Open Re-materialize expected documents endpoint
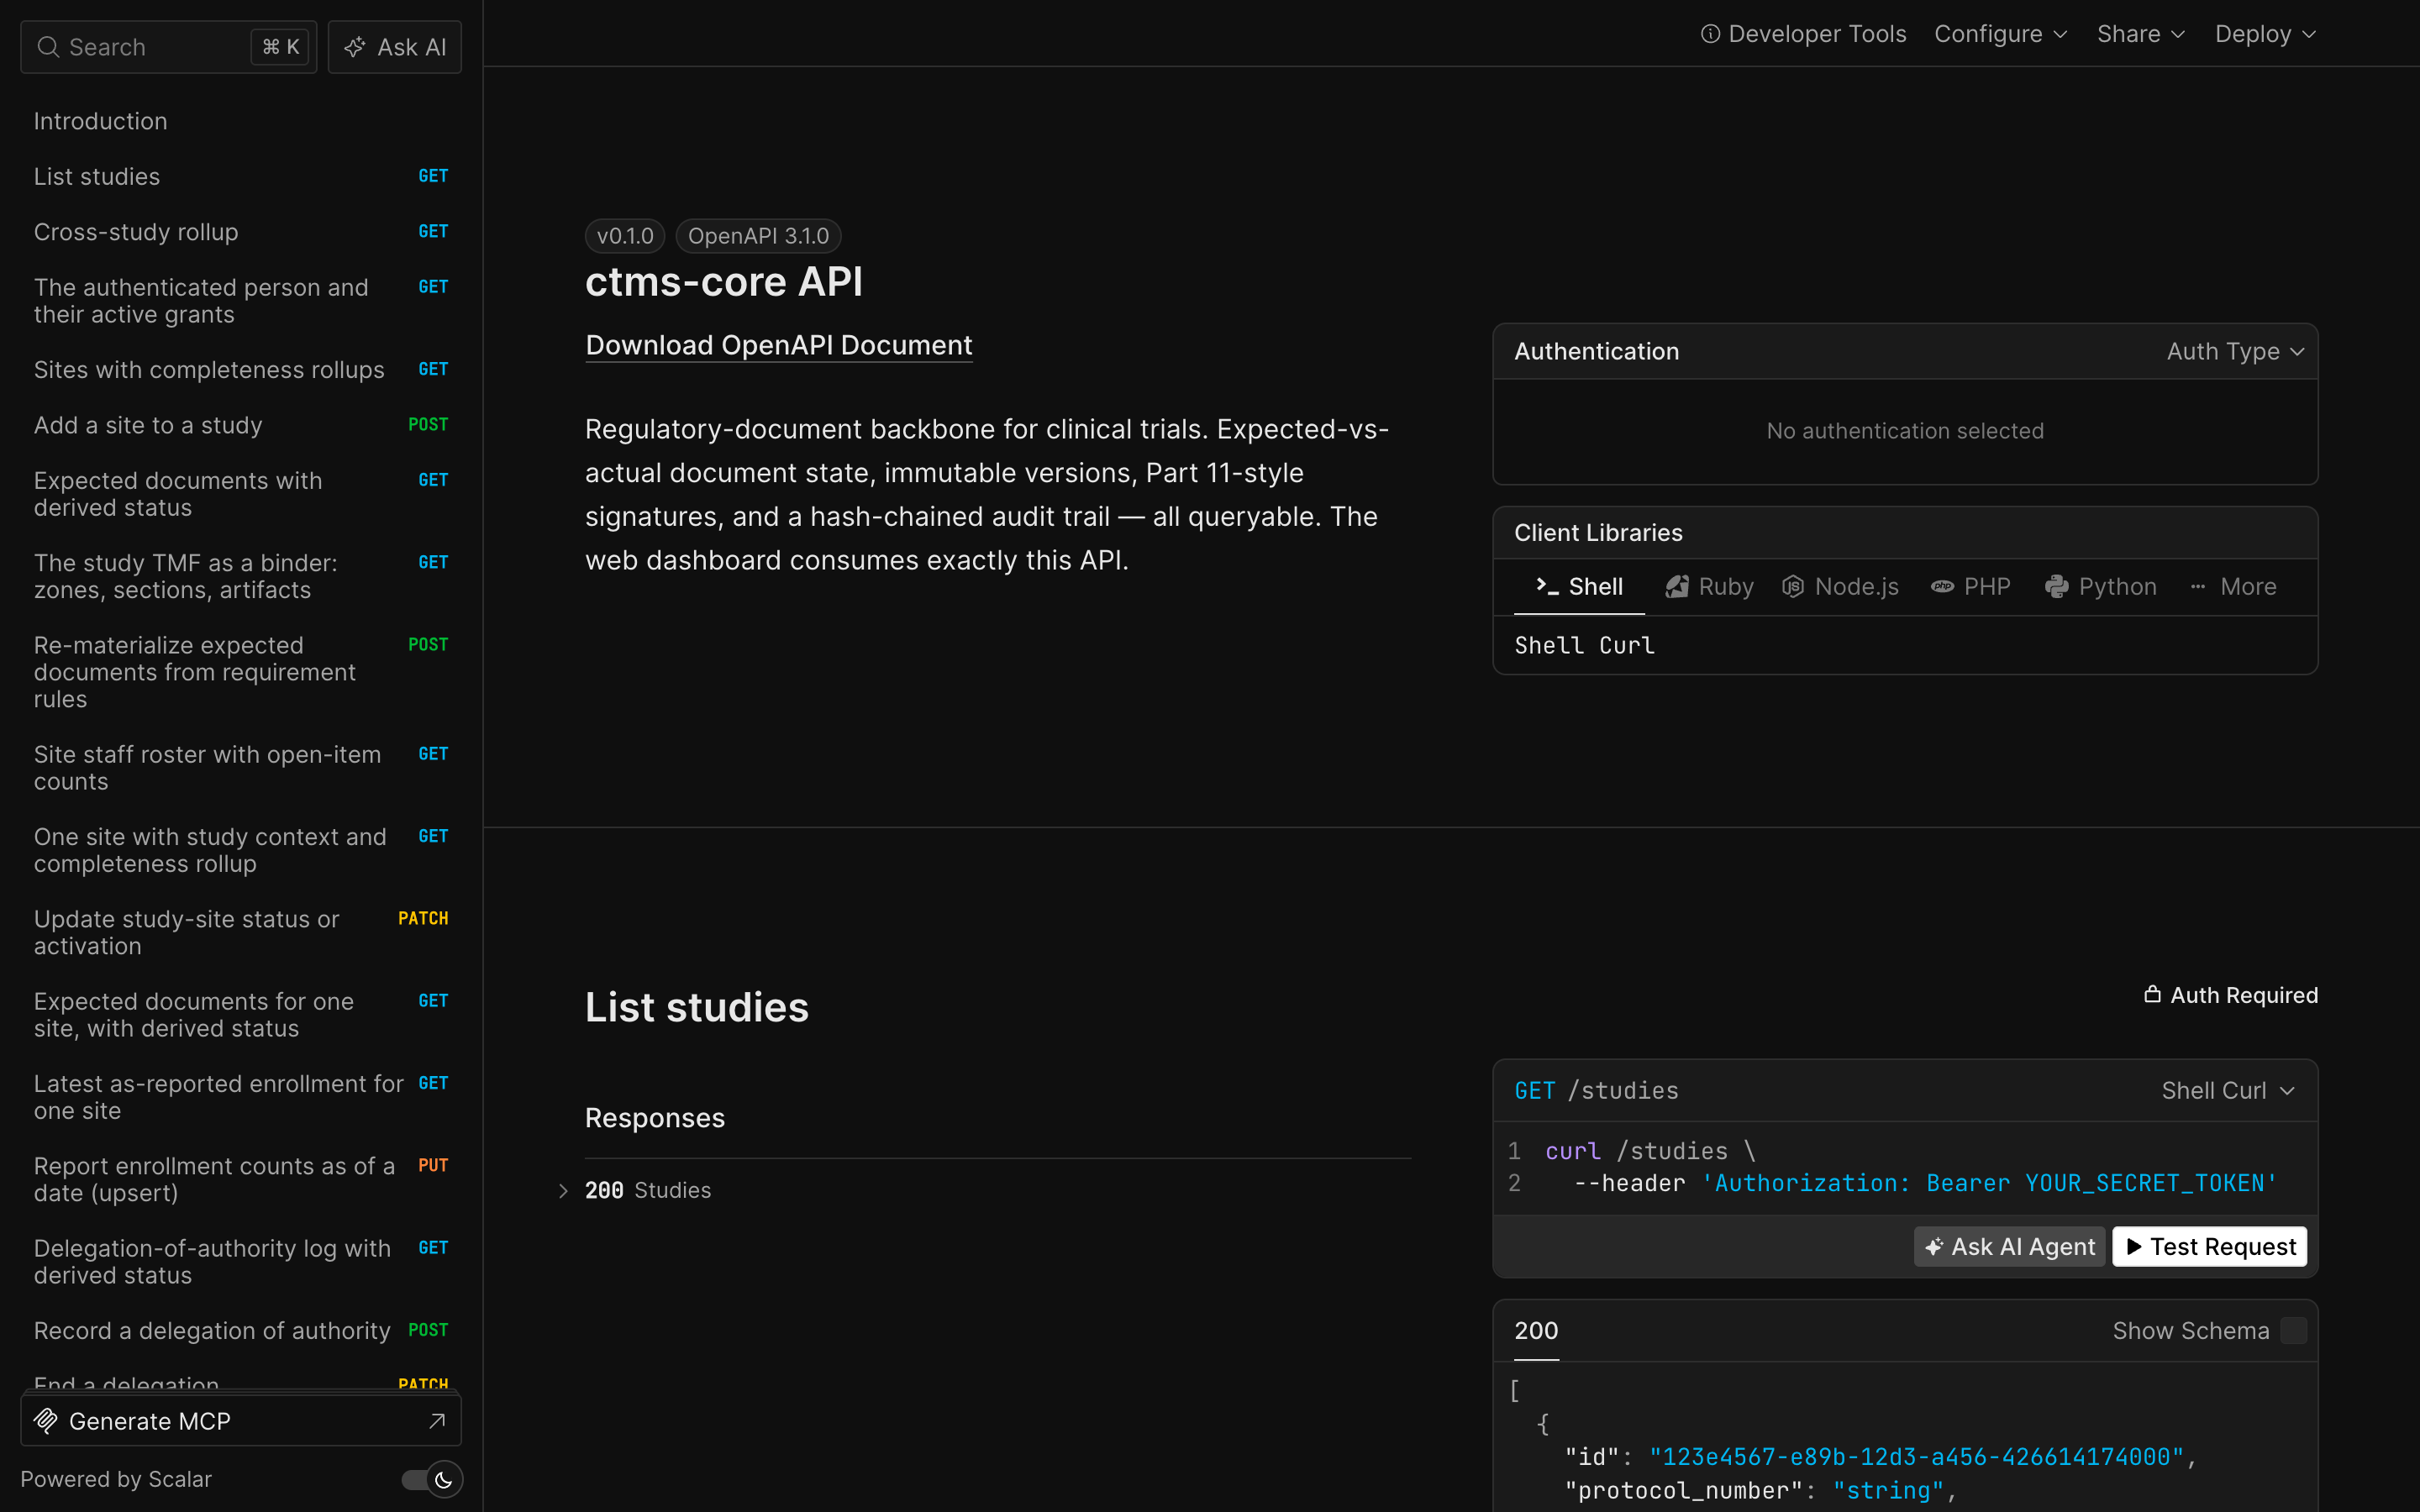2420x1512 pixels. point(241,672)
